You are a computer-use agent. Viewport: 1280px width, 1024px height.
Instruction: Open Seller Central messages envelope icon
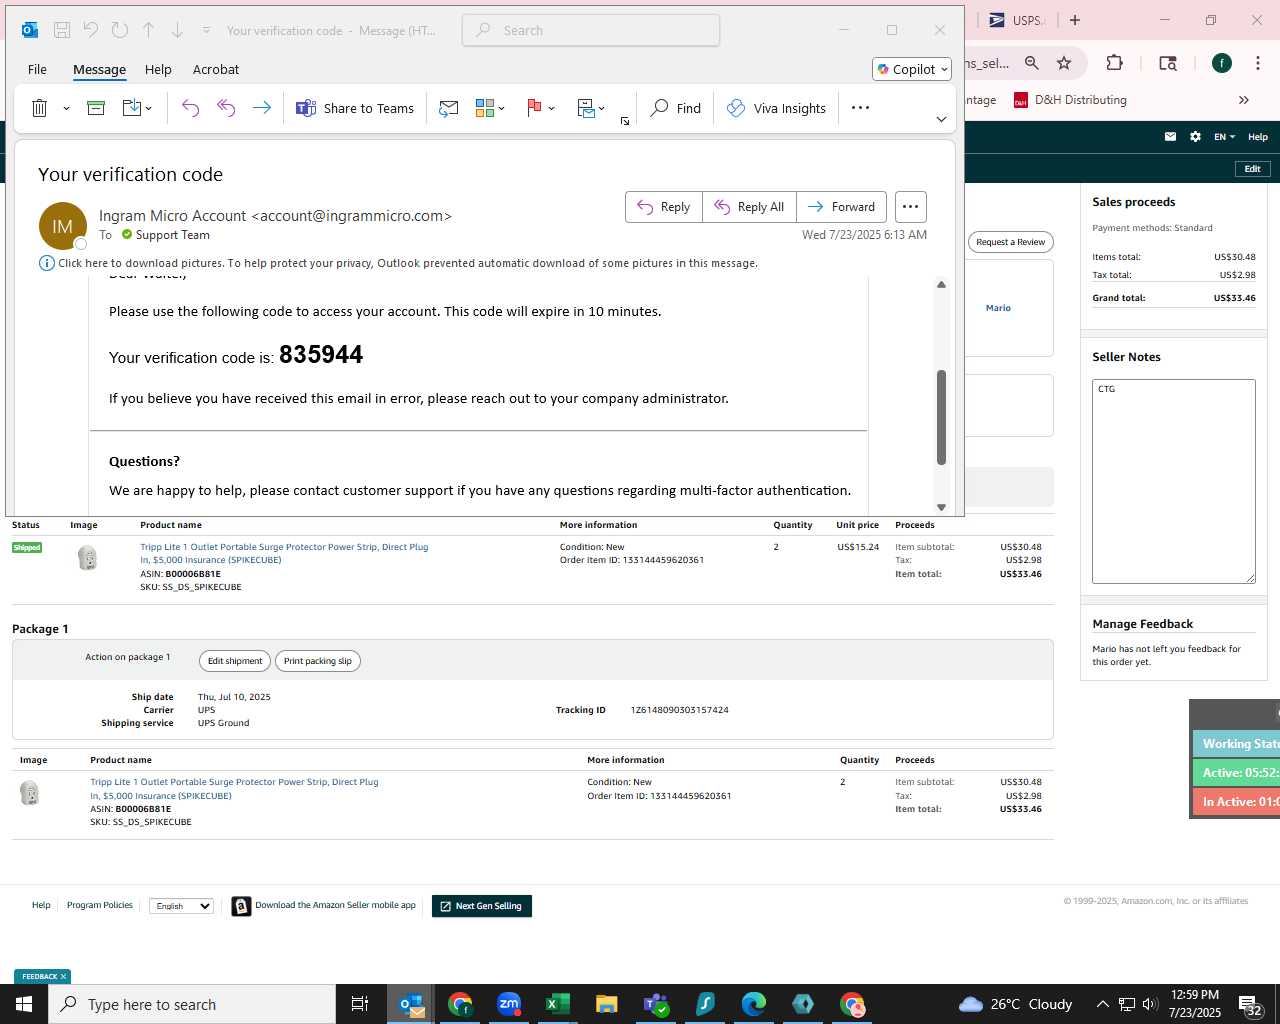point(1170,137)
